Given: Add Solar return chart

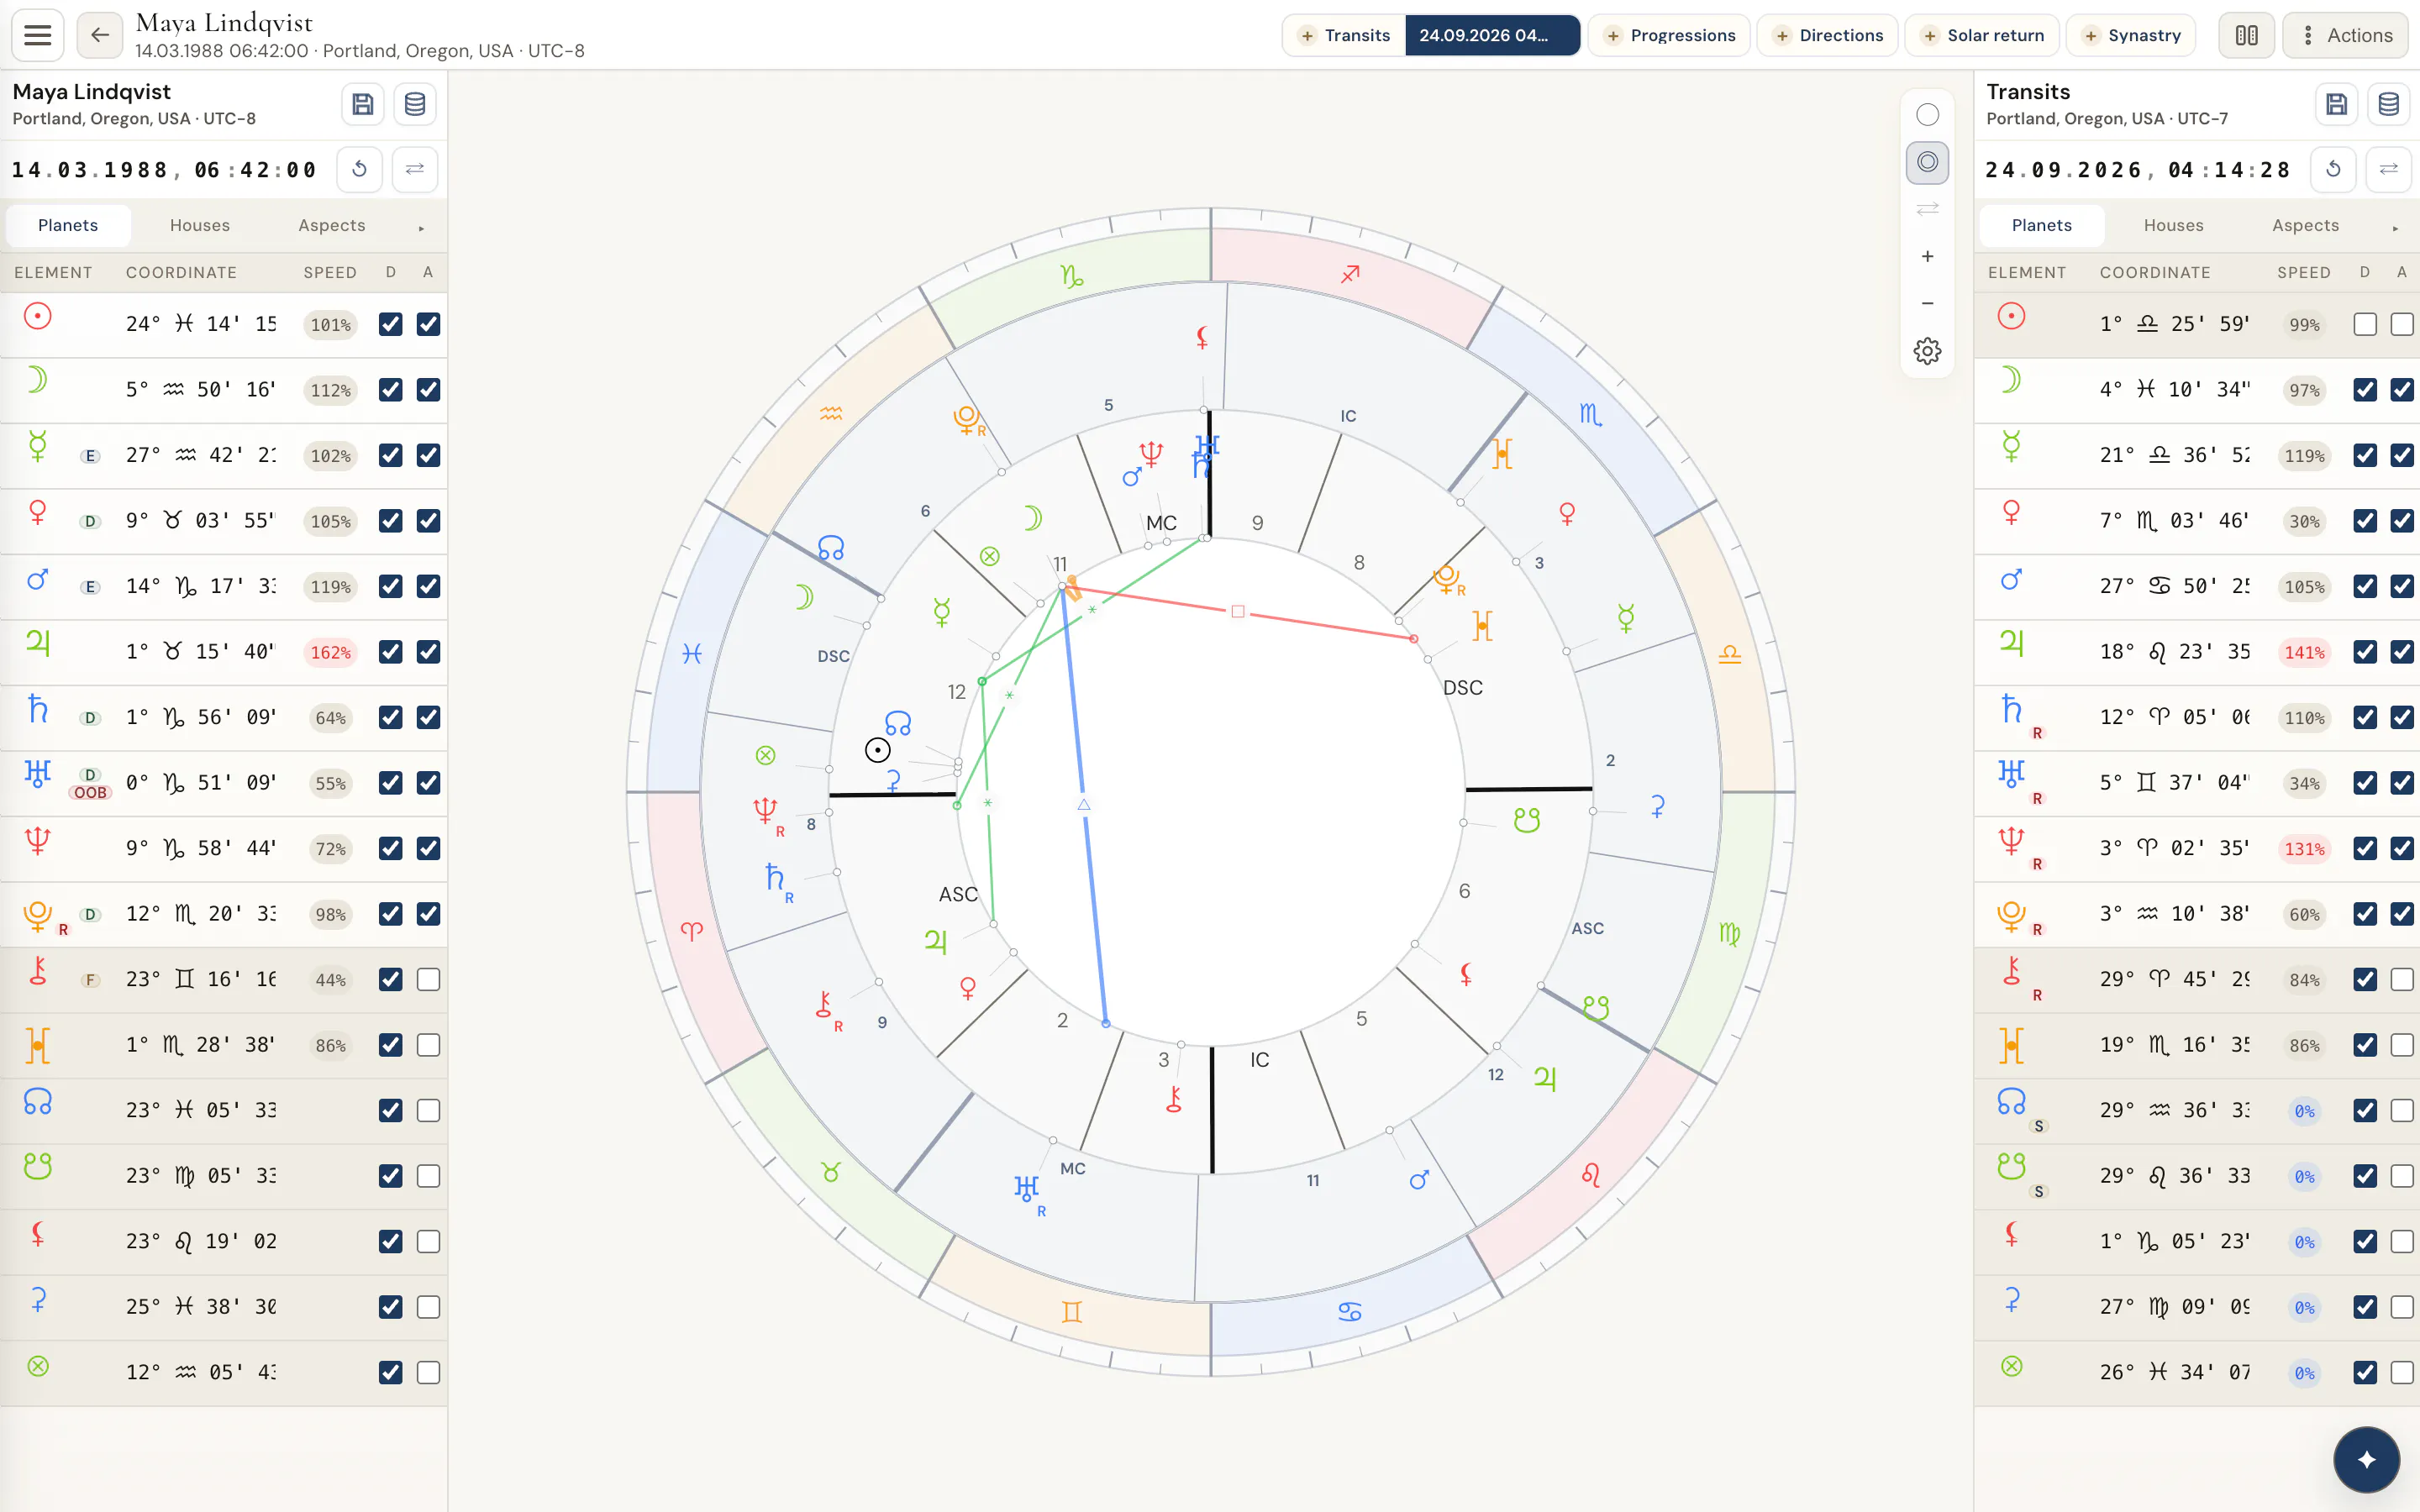Looking at the screenshot, I should (1982, 35).
